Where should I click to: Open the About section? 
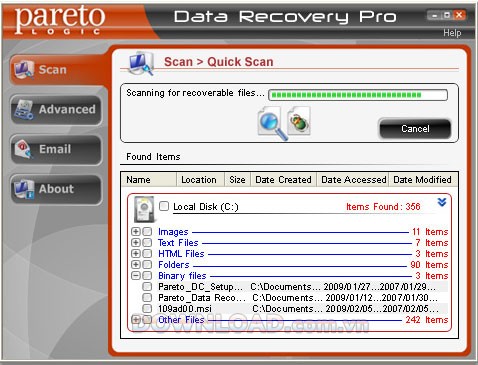[x=56, y=189]
